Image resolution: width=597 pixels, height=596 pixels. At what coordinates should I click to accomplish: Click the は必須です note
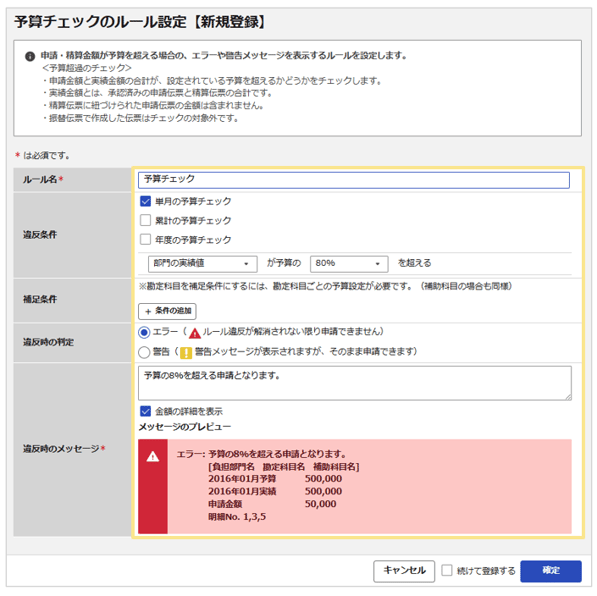(x=42, y=155)
